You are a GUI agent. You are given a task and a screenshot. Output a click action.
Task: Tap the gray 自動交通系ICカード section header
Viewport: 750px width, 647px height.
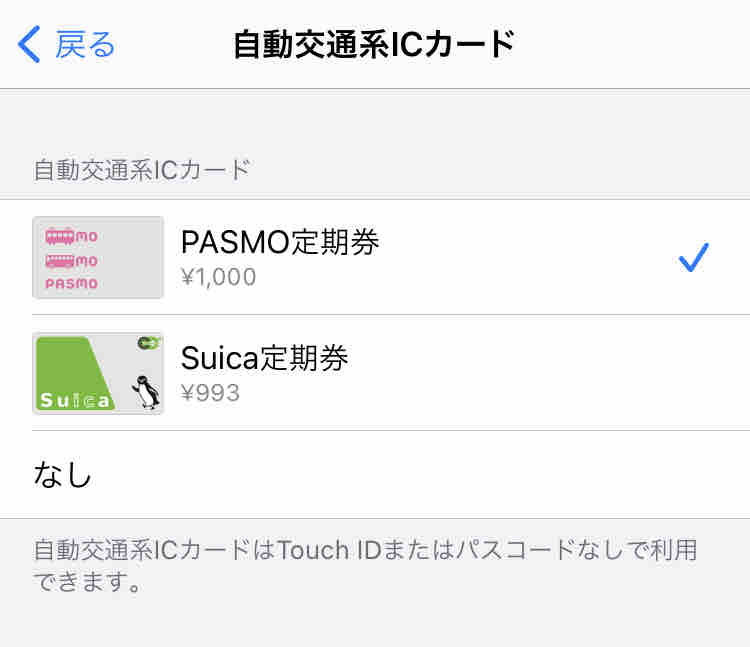tap(142, 170)
